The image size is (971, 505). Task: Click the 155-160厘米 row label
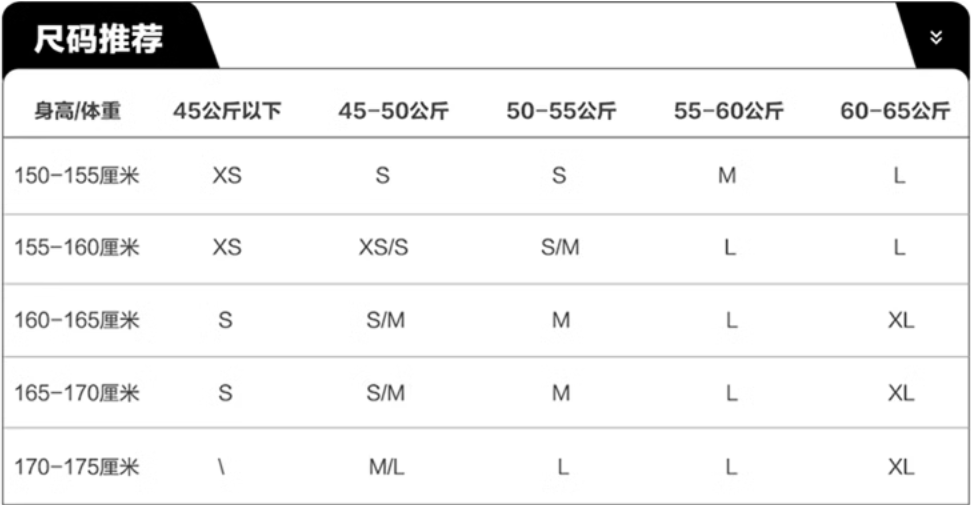click(77, 248)
